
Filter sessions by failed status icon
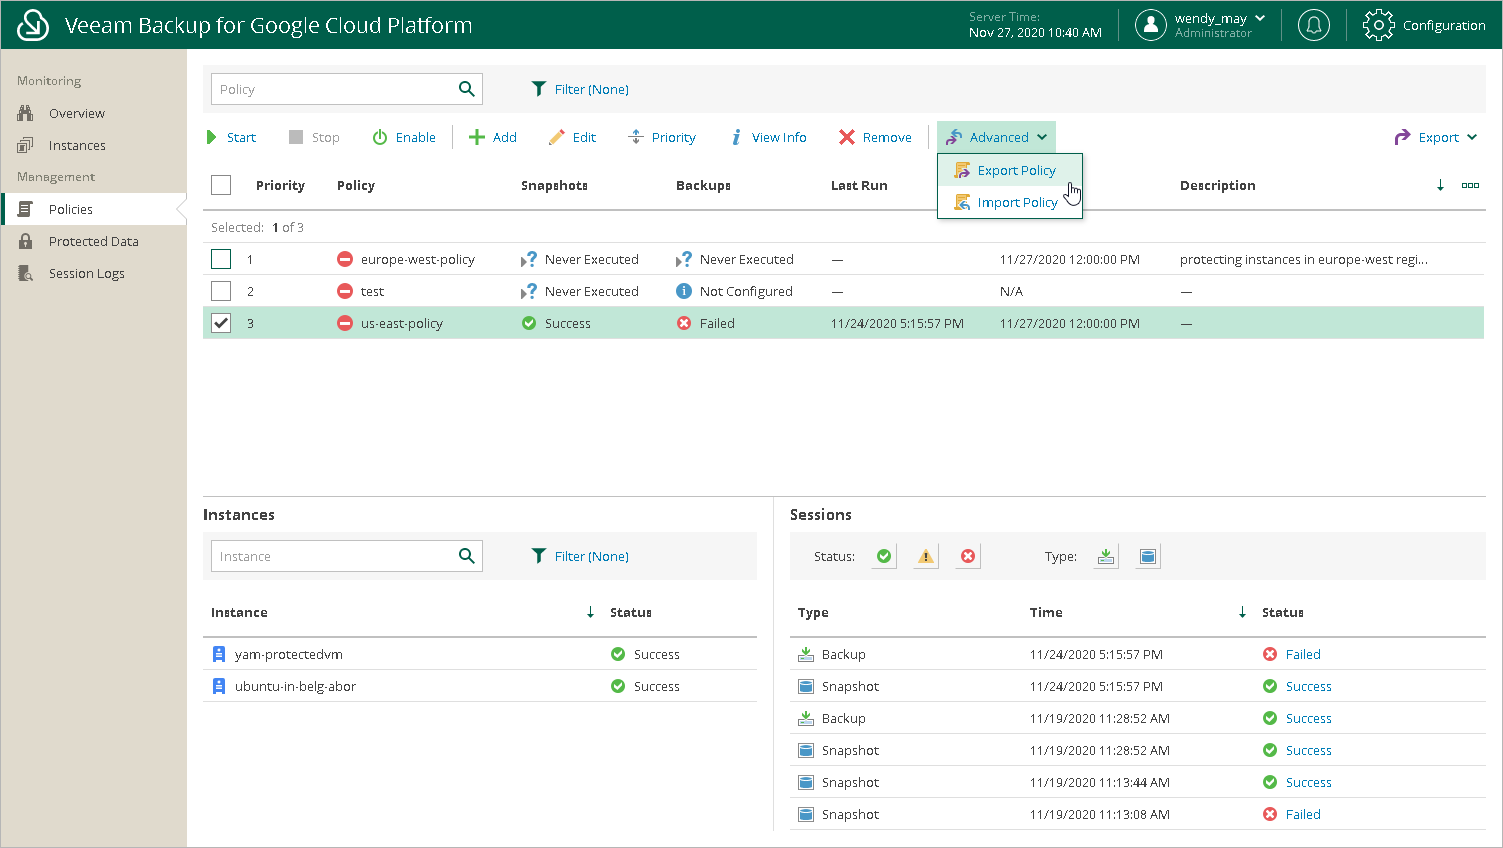tap(968, 557)
